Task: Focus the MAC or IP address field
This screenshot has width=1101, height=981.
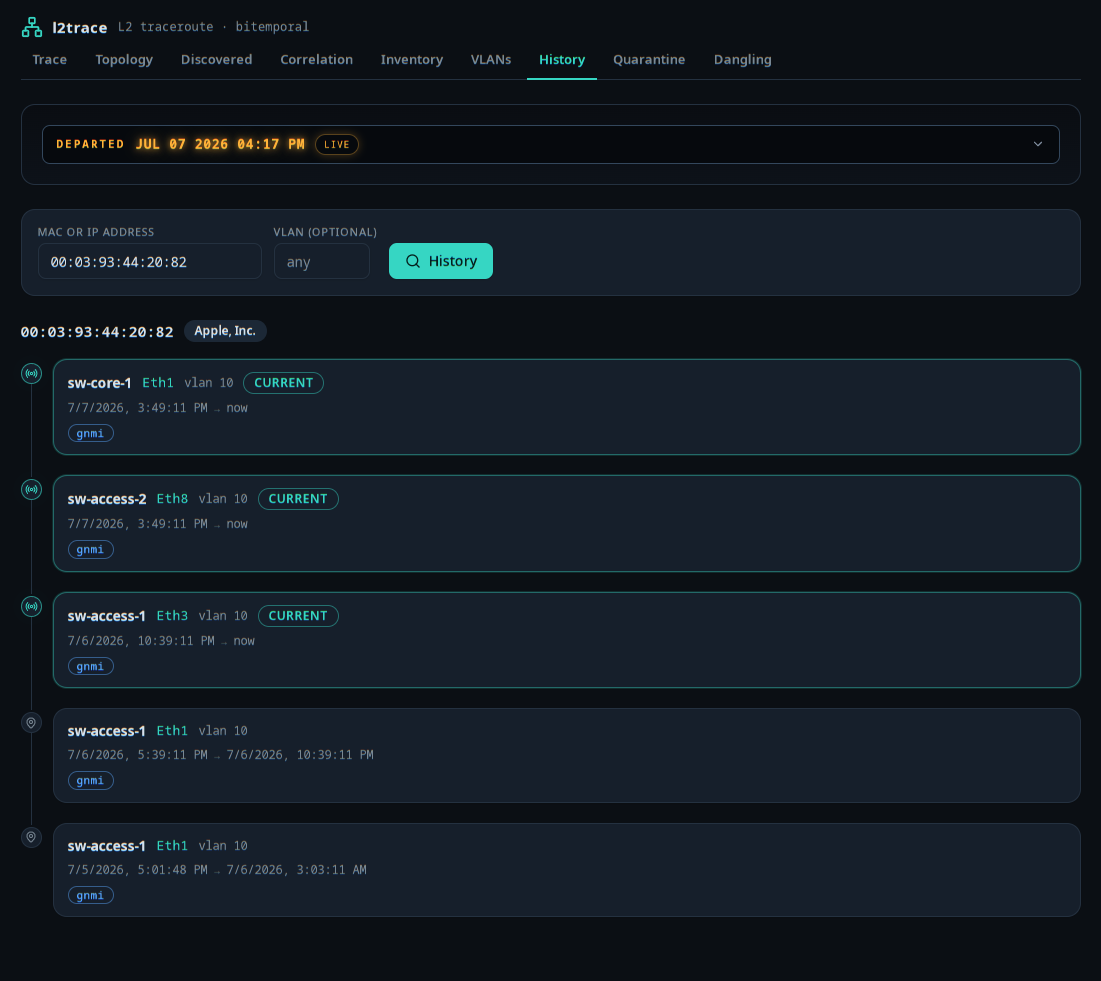Action: (150, 261)
